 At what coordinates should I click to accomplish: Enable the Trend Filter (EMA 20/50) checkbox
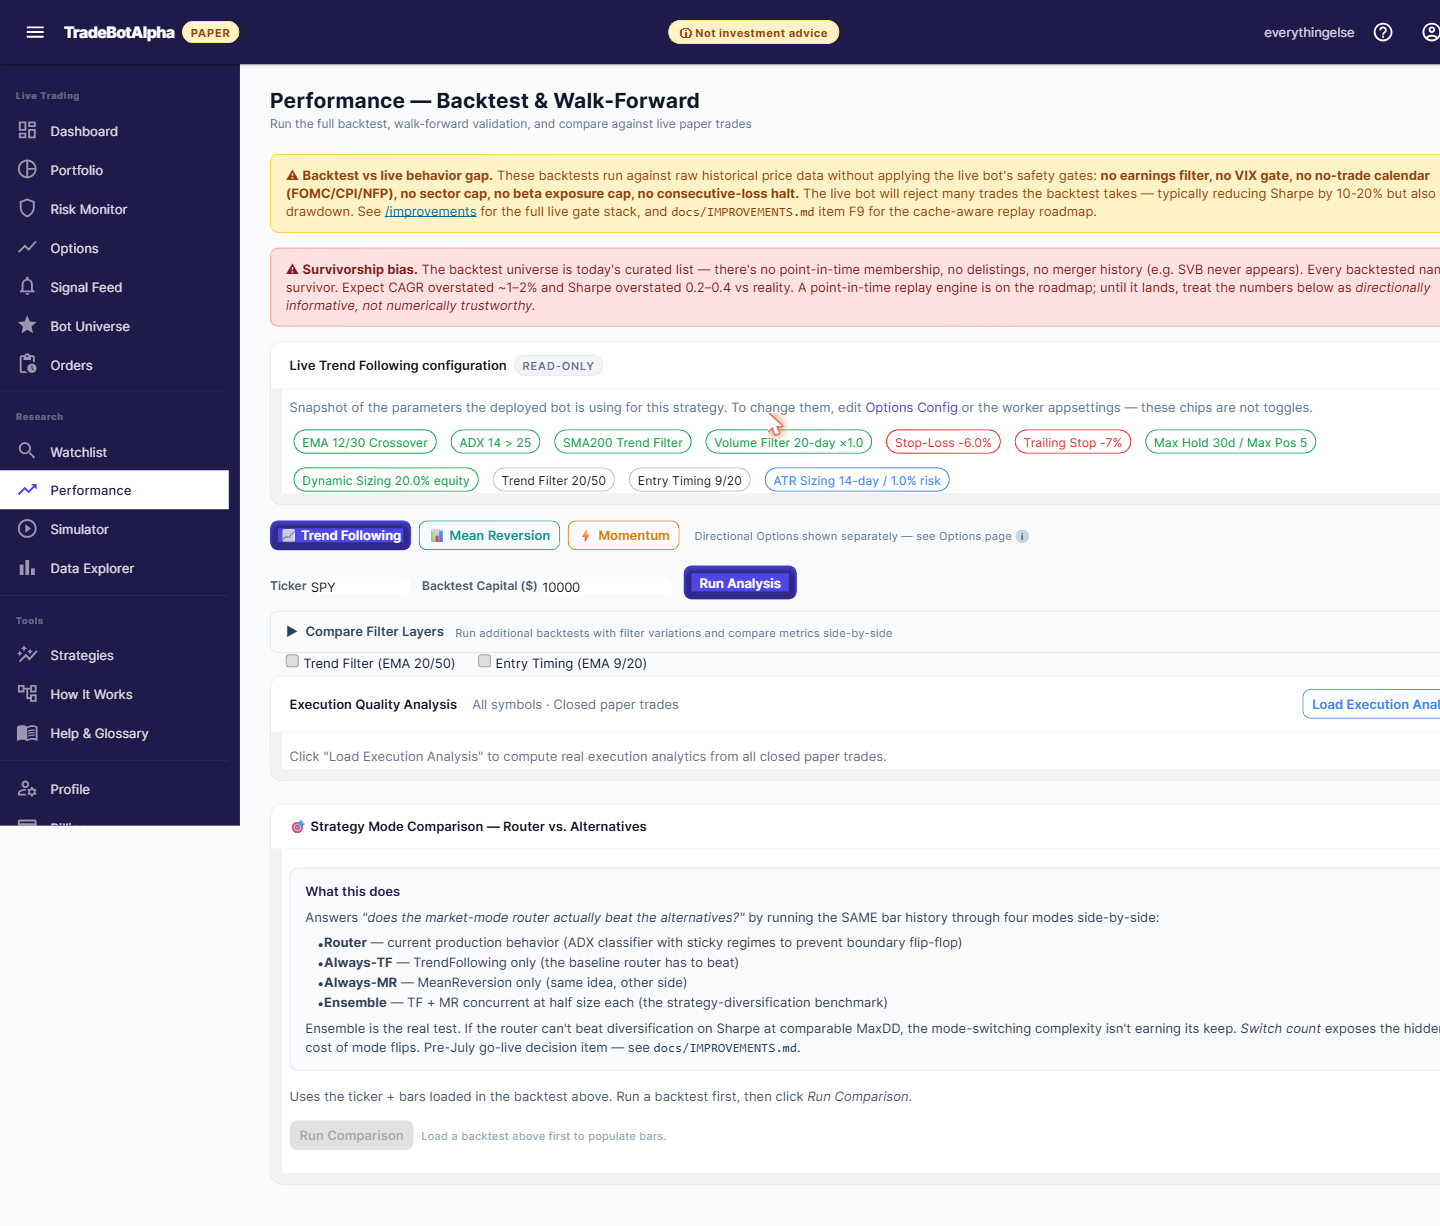[292, 661]
